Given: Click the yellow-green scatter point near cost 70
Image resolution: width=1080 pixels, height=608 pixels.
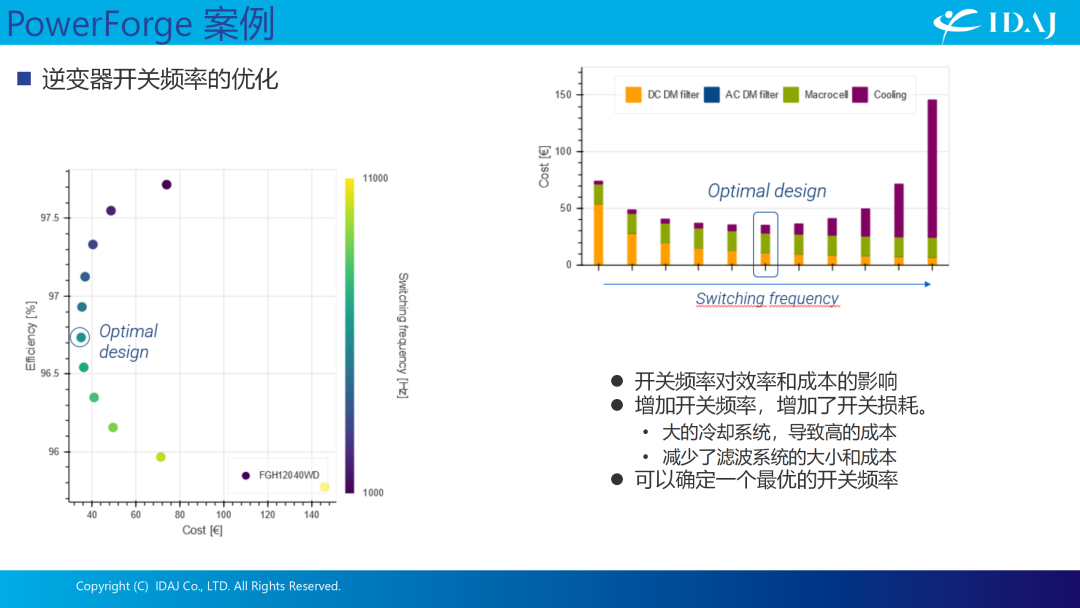Looking at the screenshot, I should click(160, 457).
